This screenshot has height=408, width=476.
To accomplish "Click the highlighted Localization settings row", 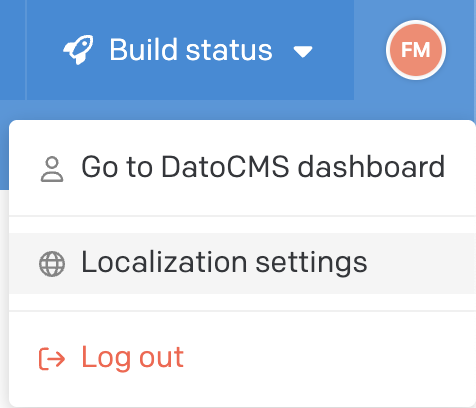I will (242, 263).
